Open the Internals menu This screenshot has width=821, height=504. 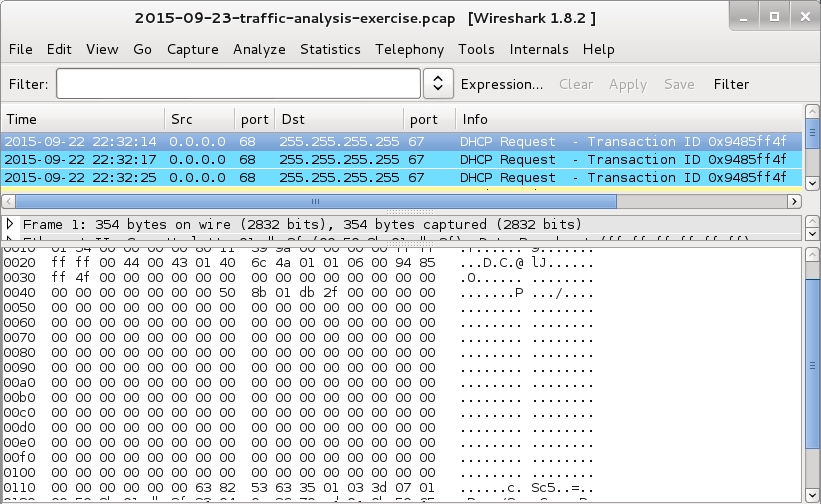coord(539,49)
